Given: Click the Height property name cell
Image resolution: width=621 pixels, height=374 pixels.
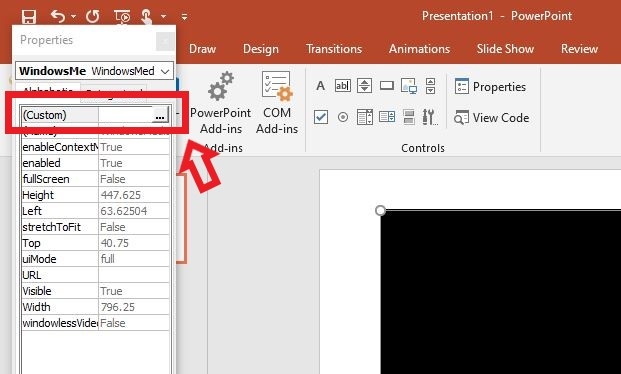Looking at the screenshot, I should click(x=60, y=195).
